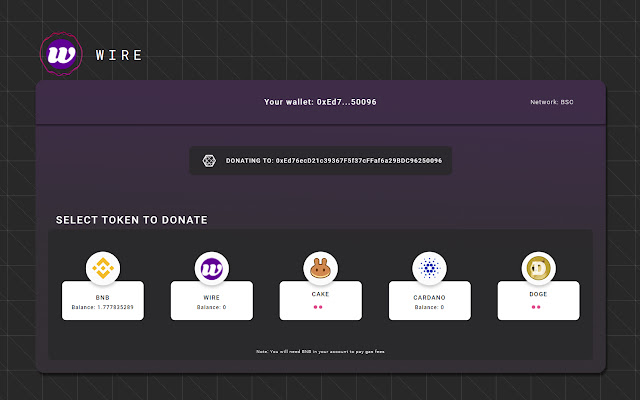
Task: Click the wallet address 0xEd7...50096
Action: pyautogui.click(x=347, y=102)
